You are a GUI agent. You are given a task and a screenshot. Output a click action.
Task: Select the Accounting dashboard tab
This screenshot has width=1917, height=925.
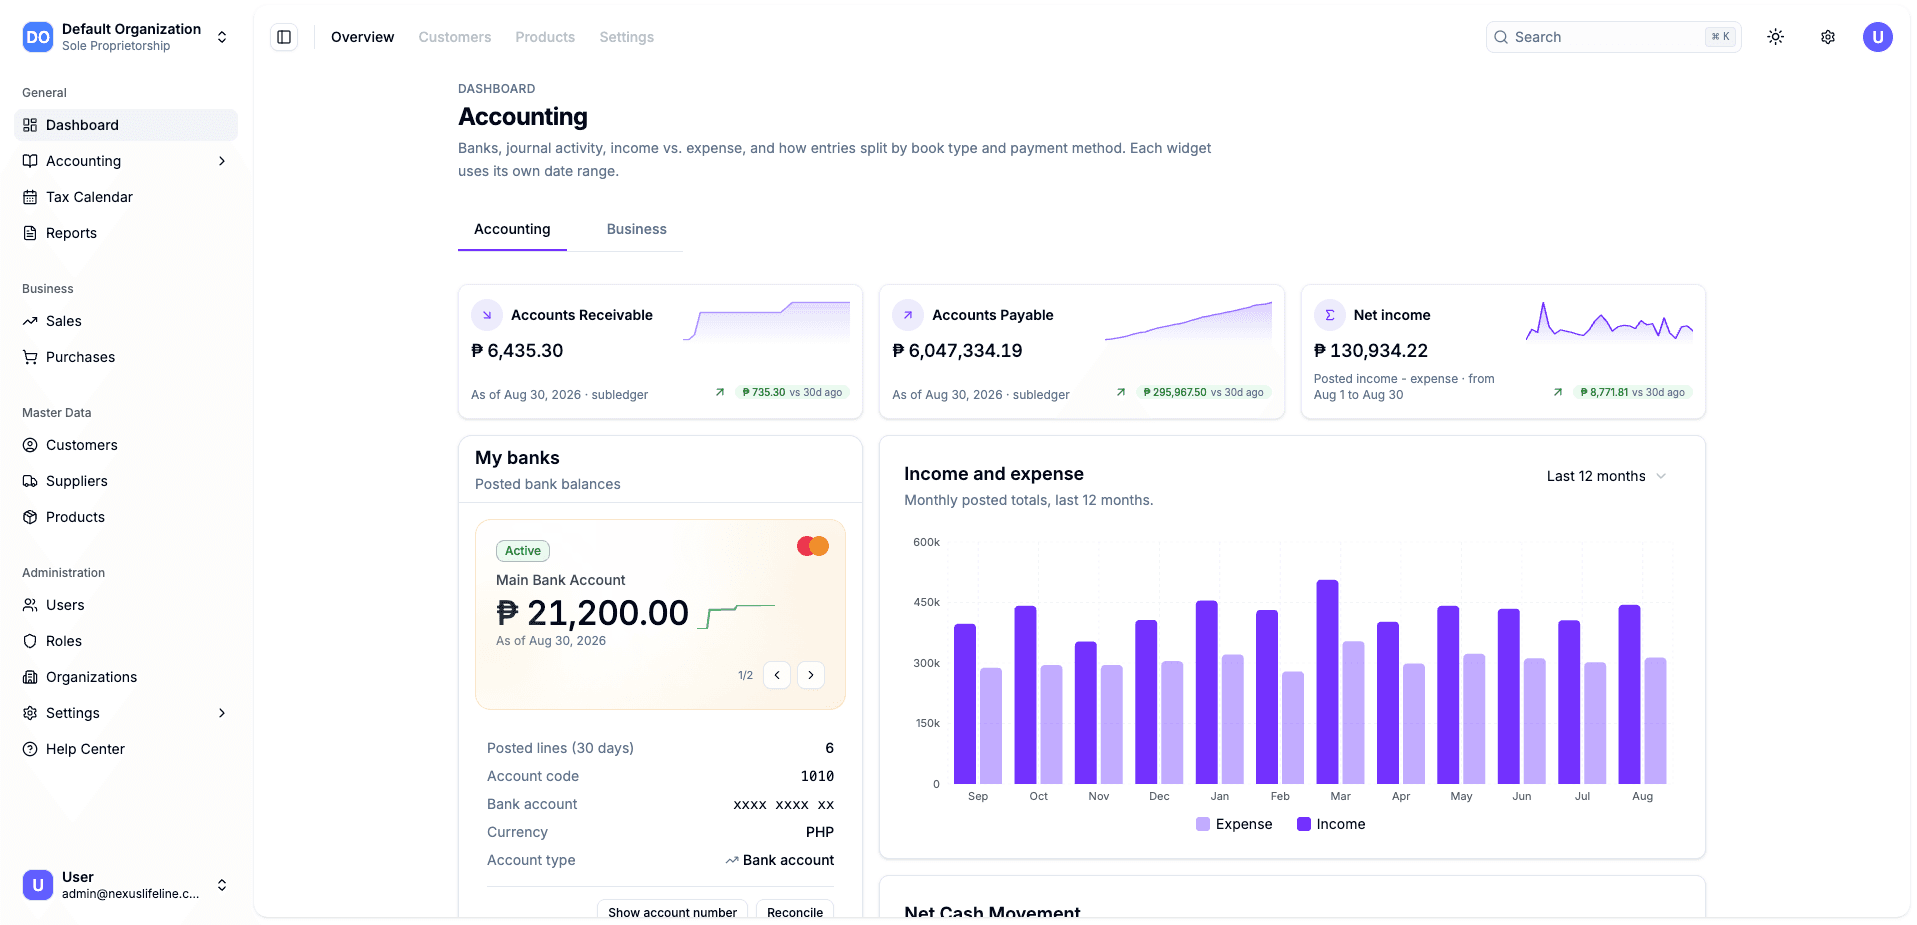(x=512, y=229)
